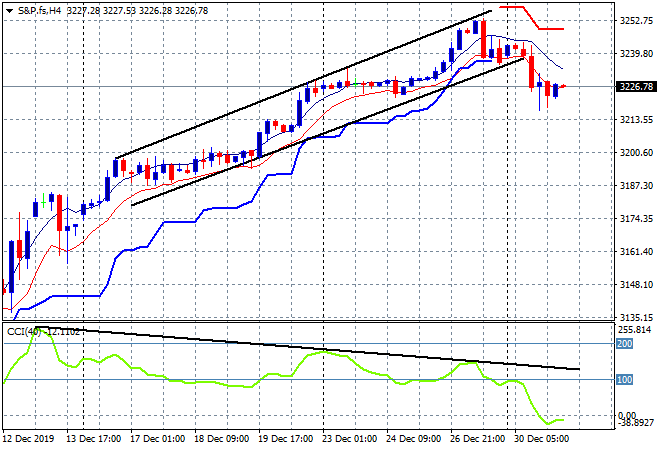Select the lower black channel trendline

(327, 132)
